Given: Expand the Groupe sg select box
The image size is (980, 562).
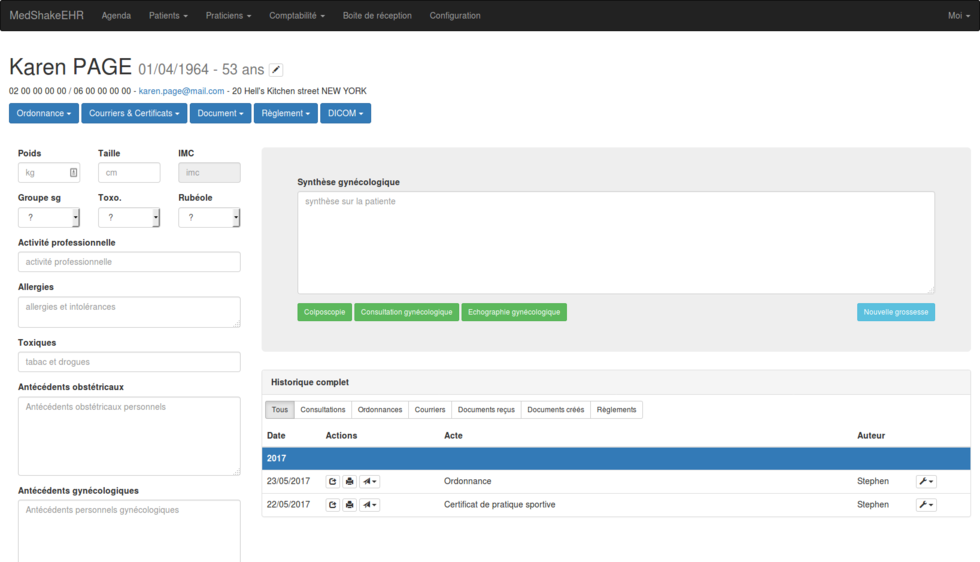Looking at the screenshot, I should pyautogui.click(x=48, y=218).
